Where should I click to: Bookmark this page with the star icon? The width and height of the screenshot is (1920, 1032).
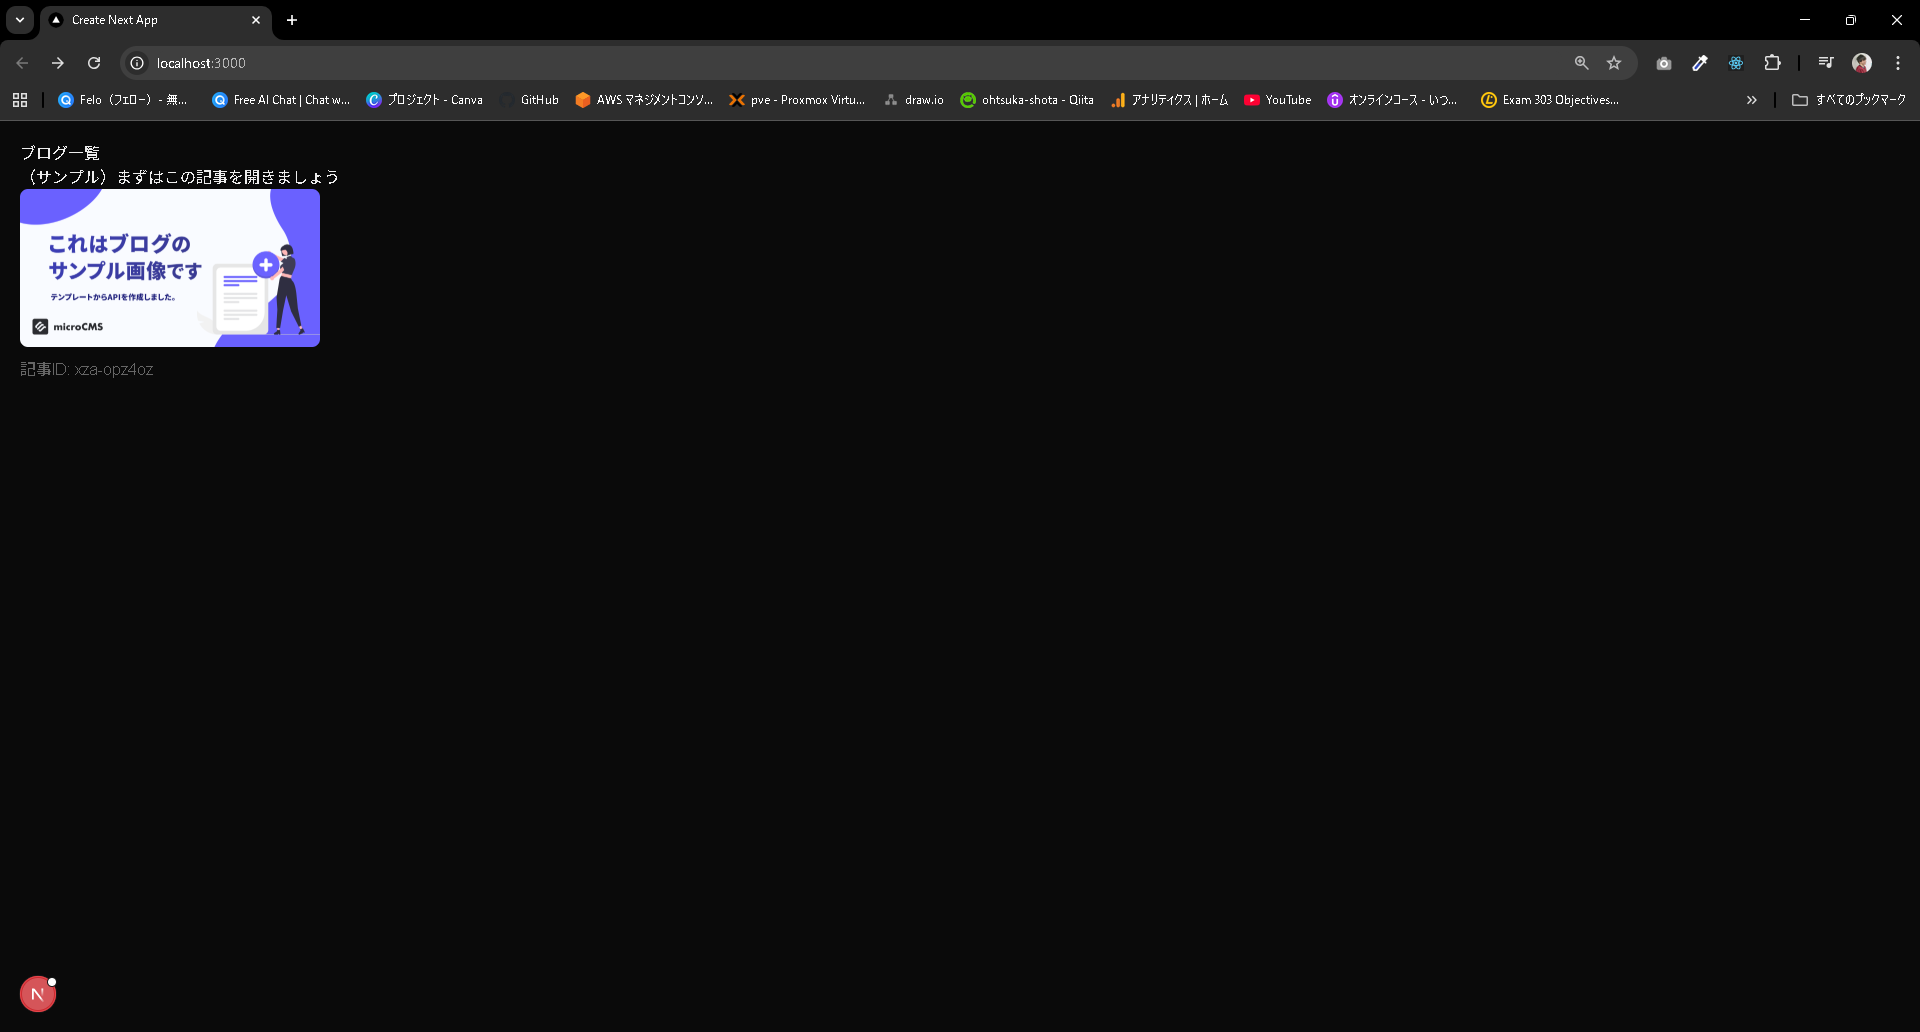tap(1614, 63)
